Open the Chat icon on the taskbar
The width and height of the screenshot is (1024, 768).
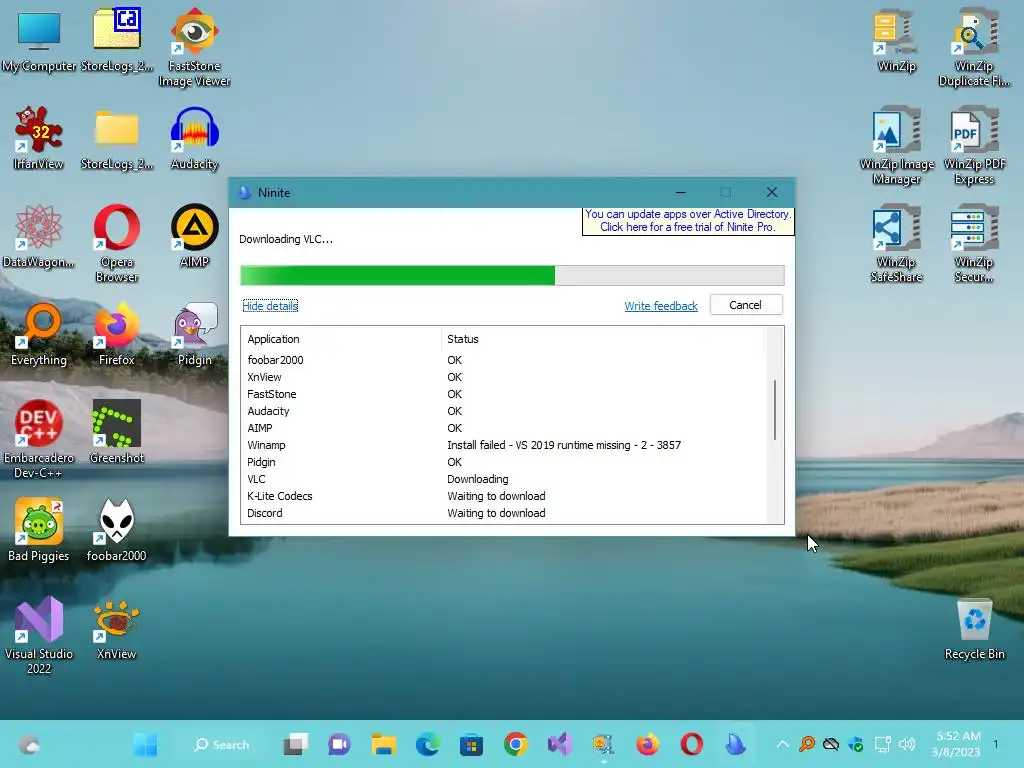339,744
